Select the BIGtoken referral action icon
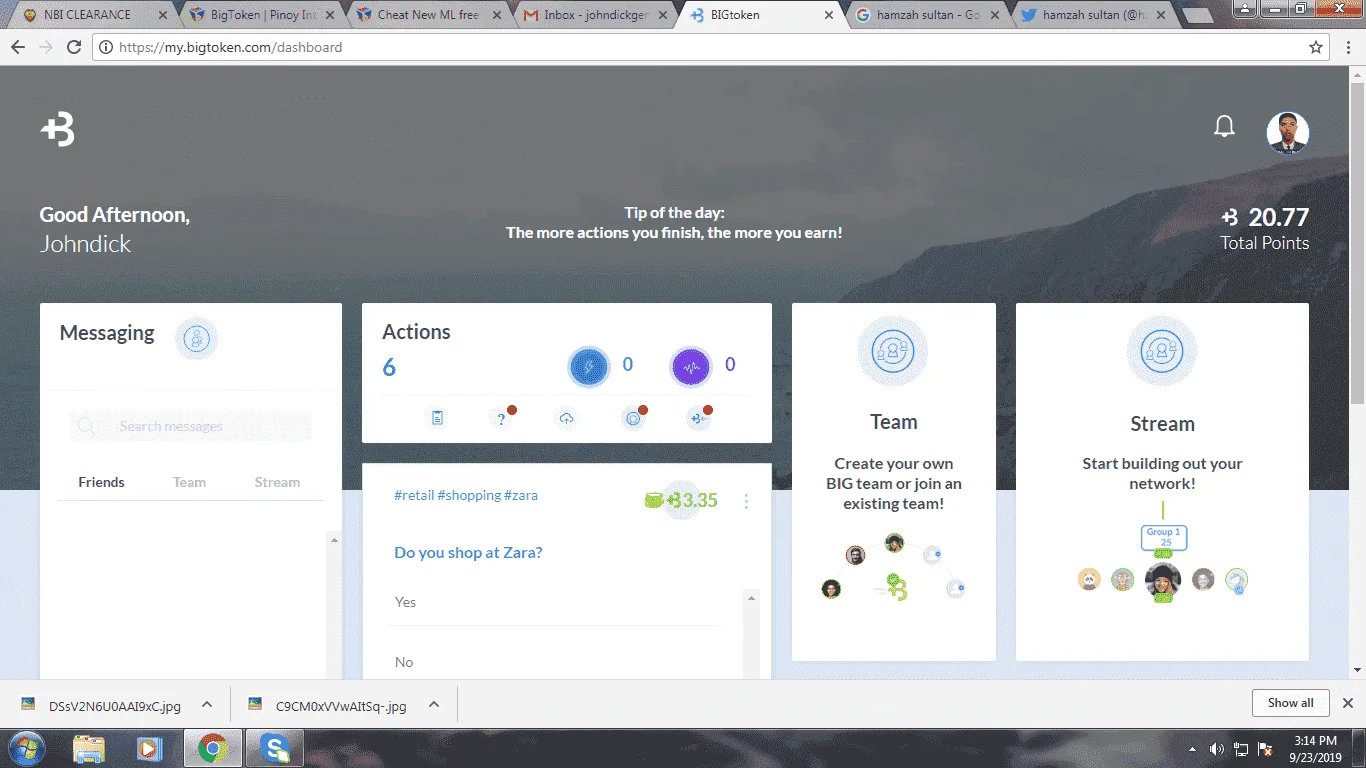The width and height of the screenshot is (1366, 768). (x=698, y=418)
